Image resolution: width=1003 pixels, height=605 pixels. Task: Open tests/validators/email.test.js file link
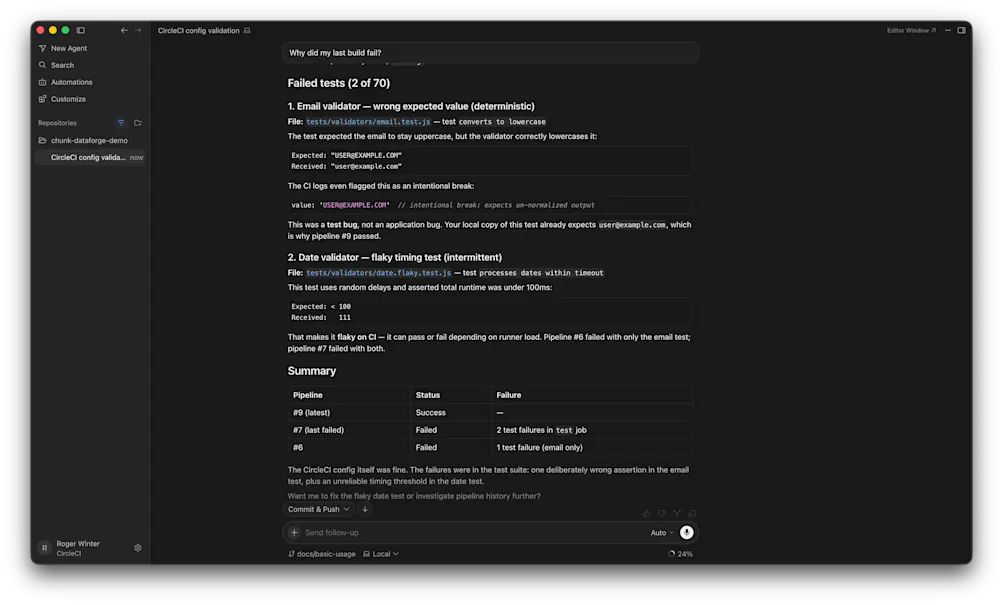tap(368, 122)
